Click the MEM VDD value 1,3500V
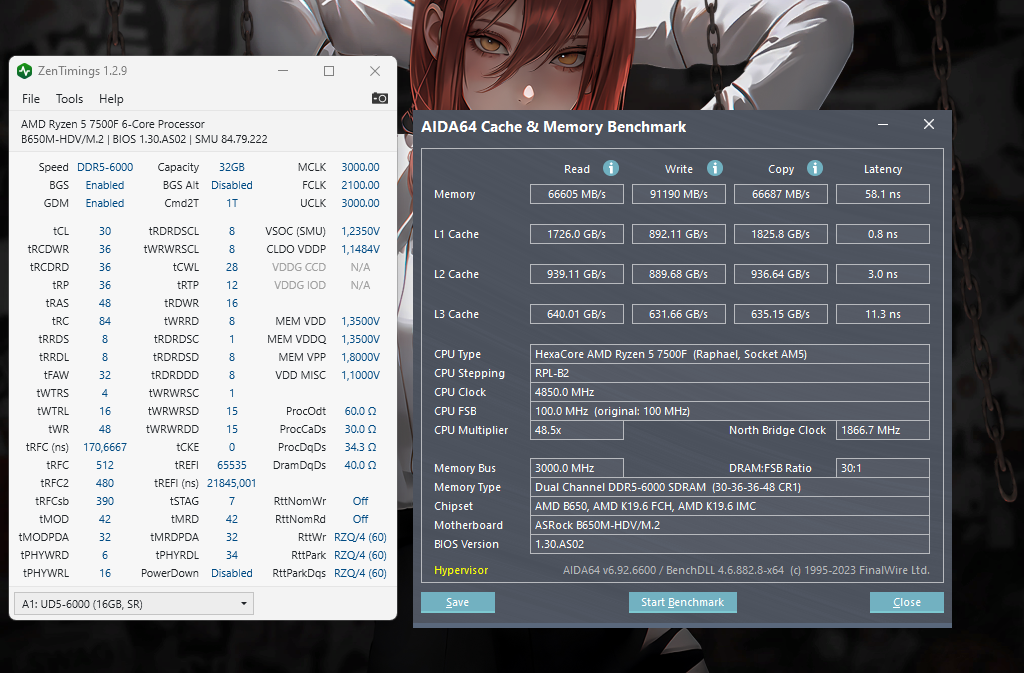 pos(360,321)
